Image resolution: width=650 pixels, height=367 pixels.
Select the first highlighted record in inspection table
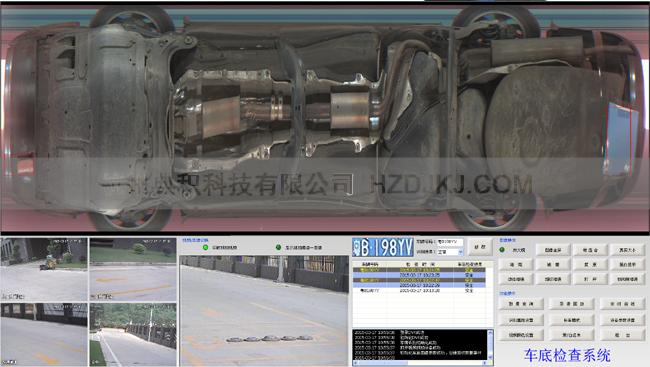[419, 270]
